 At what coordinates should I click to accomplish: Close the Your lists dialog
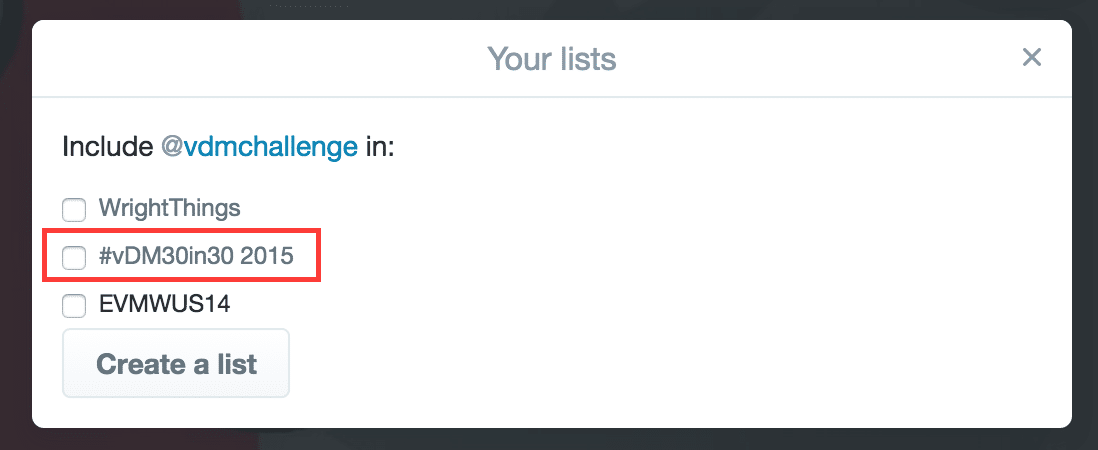[x=1032, y=58]
